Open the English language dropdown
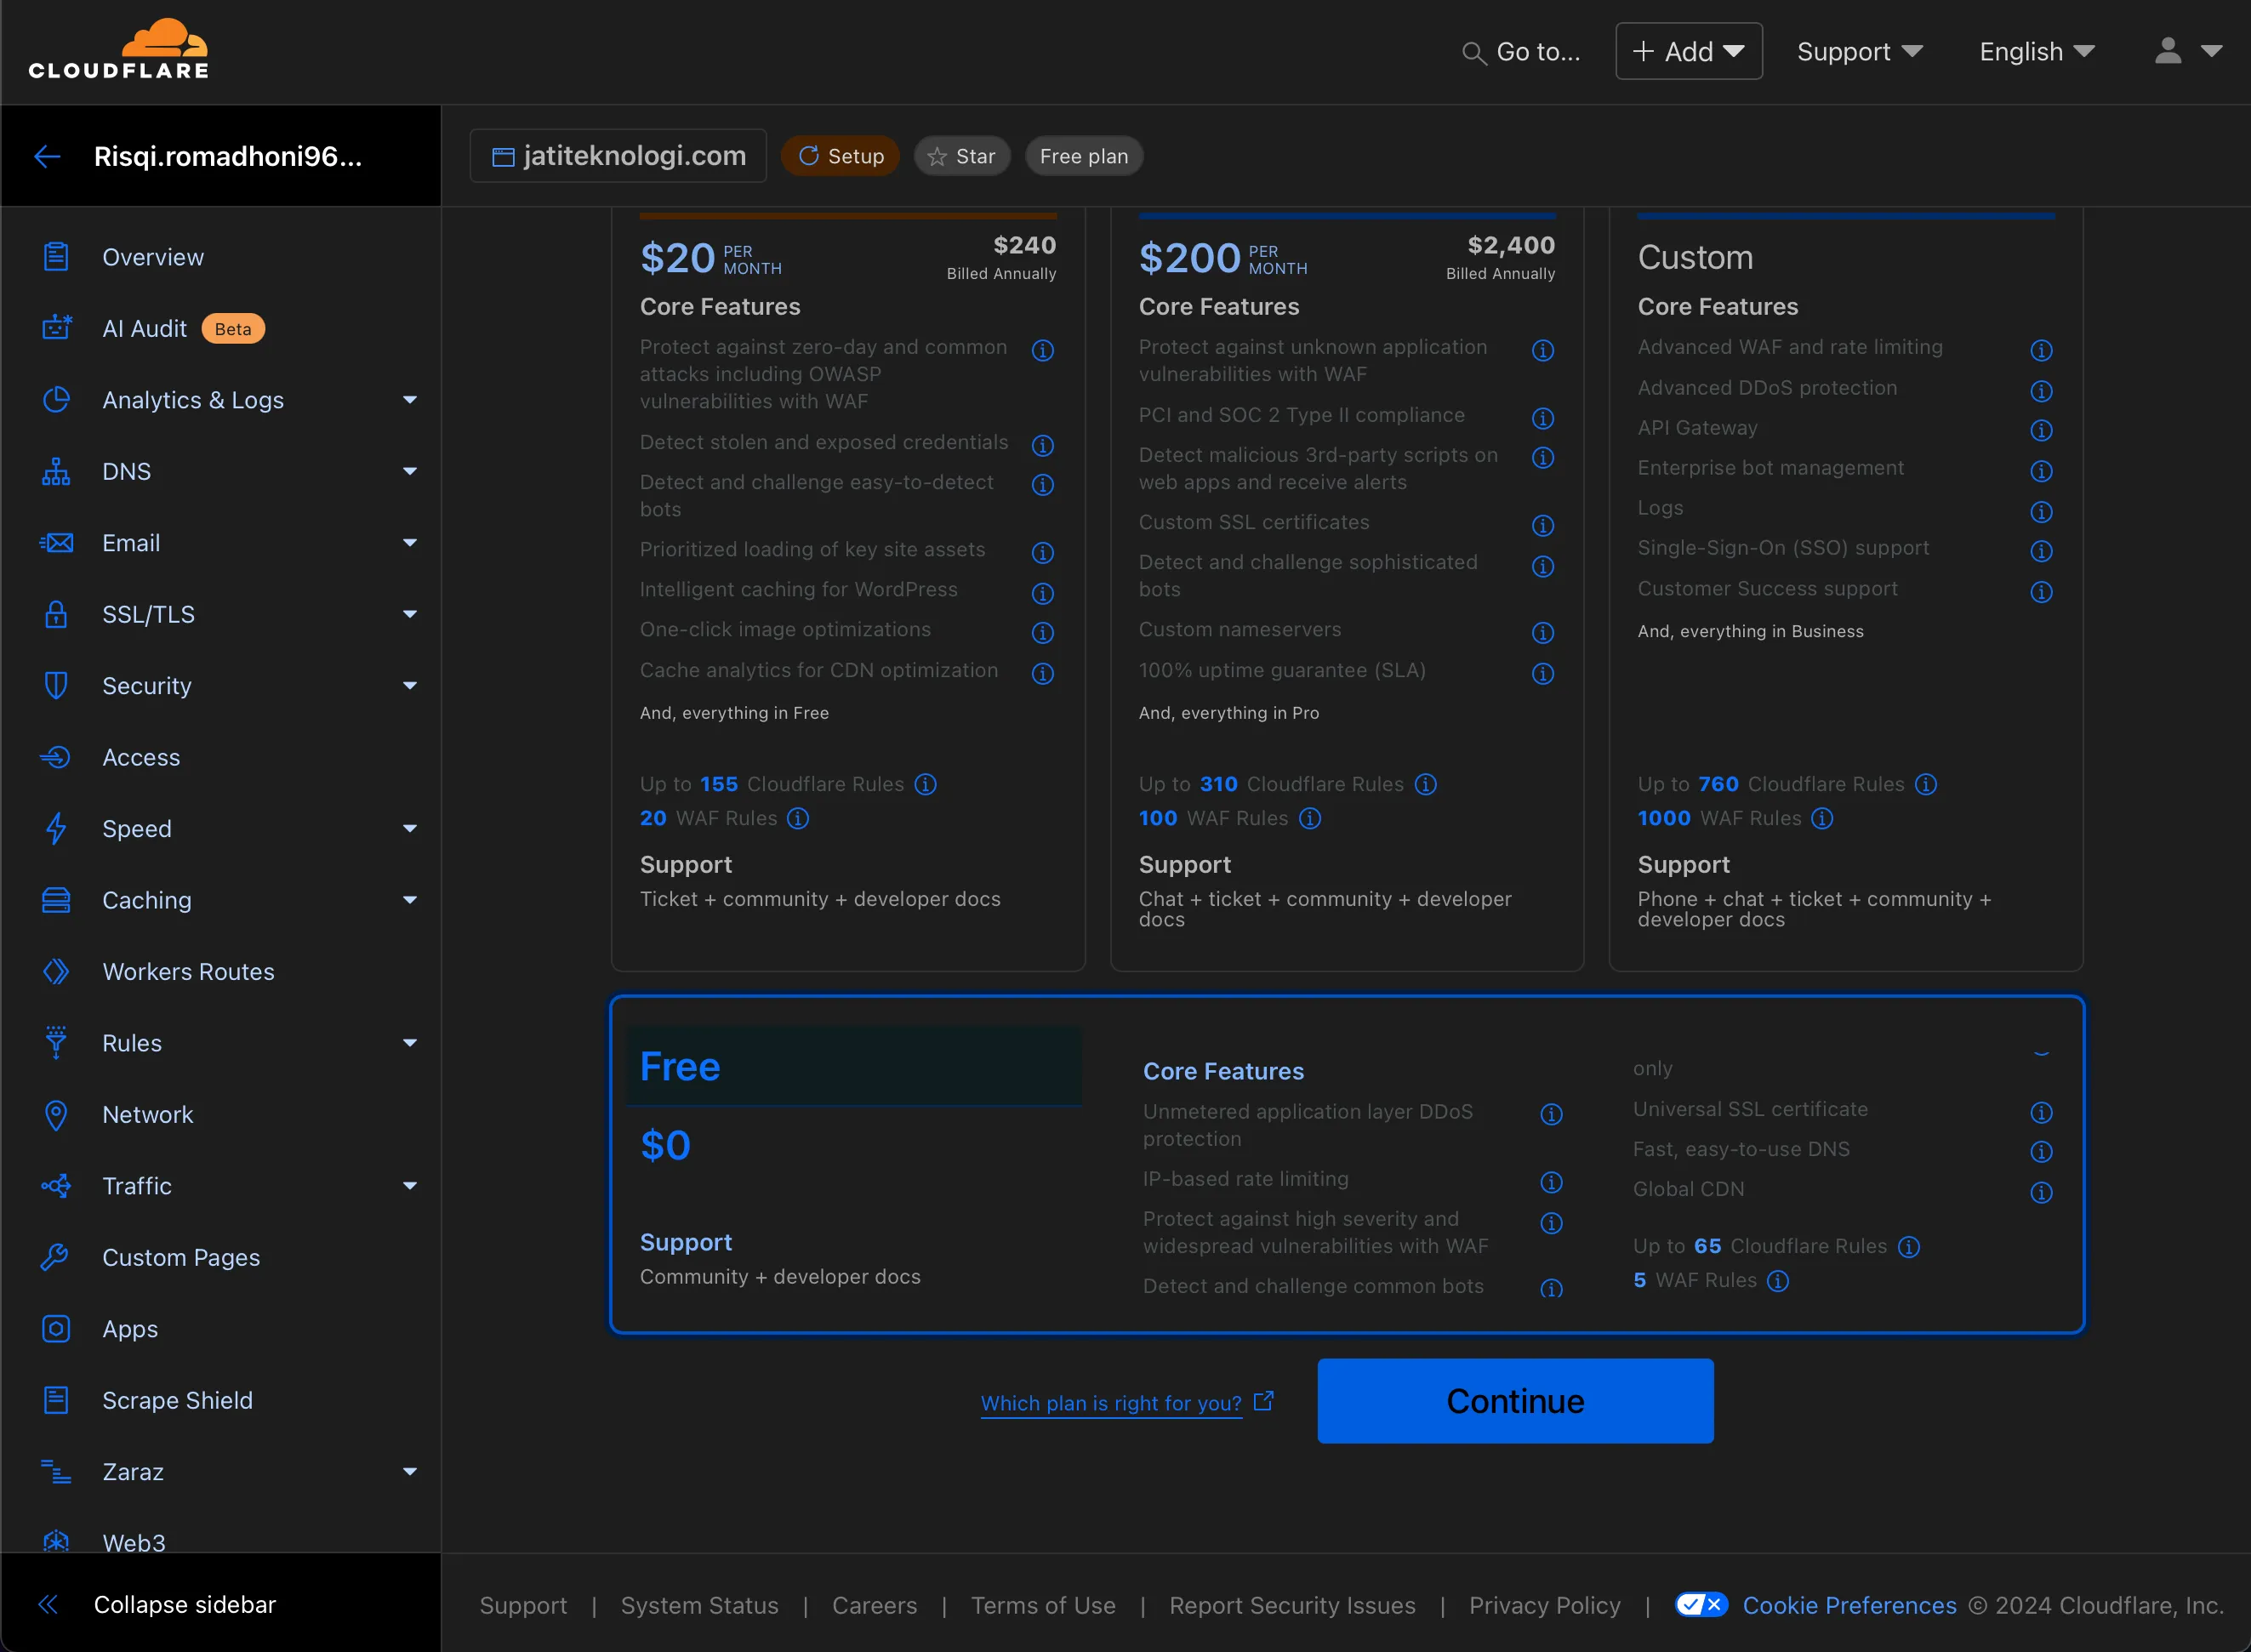Viewport: 2251px width, 1652px height. point(2035,51)
